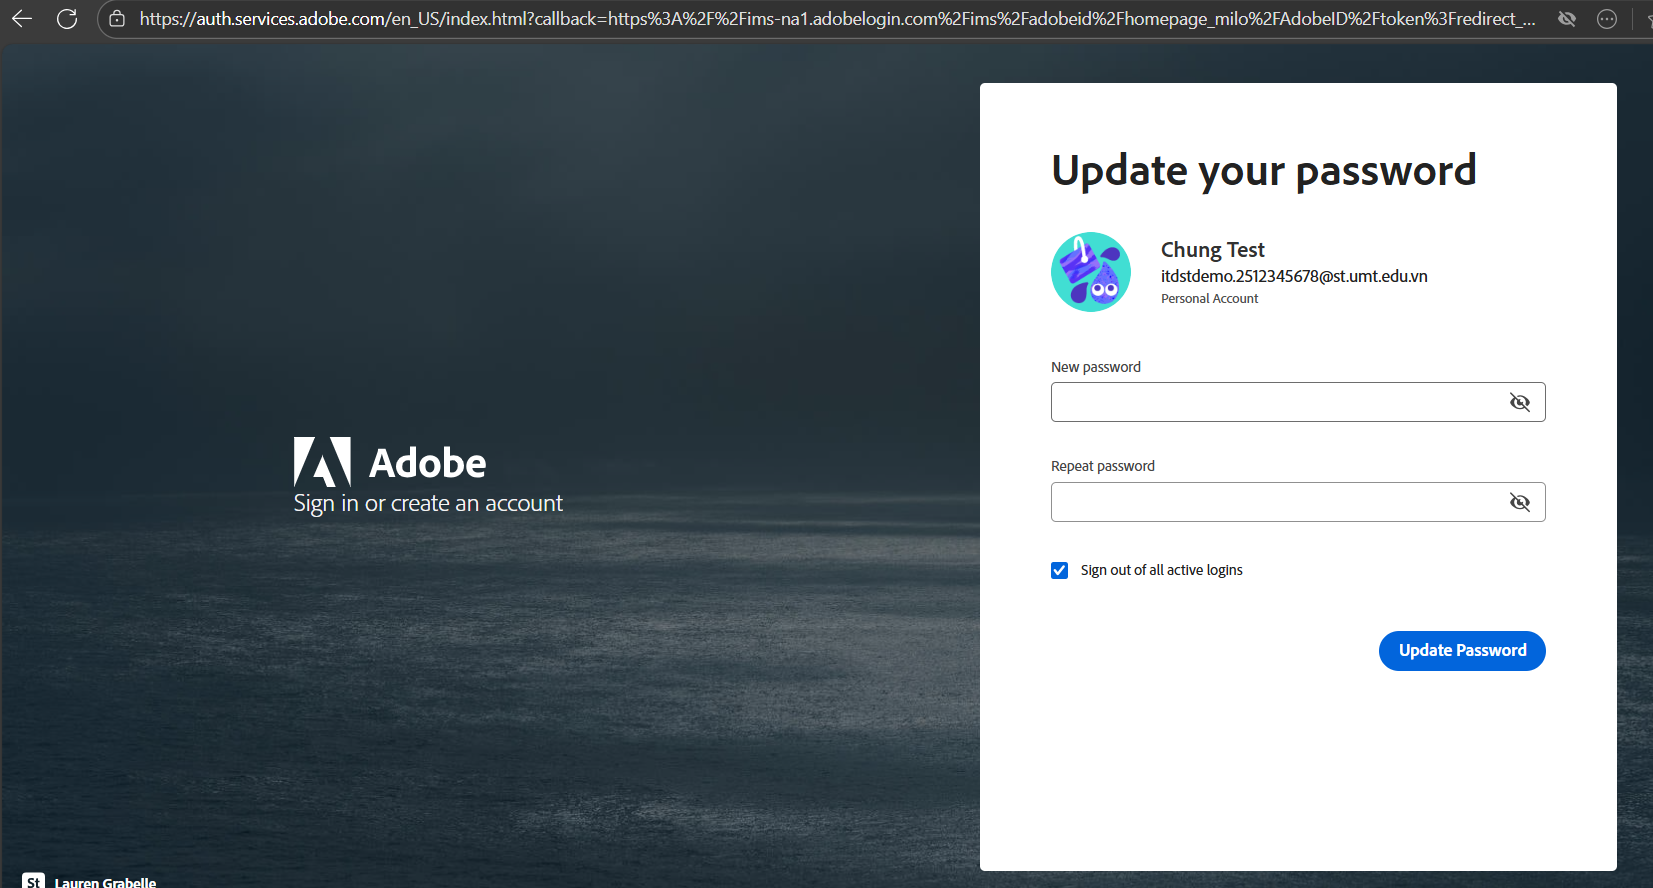Screen dimensions: 1653x888
Task: Click the itdstdemo email address text
Action: pos(1293,276)
